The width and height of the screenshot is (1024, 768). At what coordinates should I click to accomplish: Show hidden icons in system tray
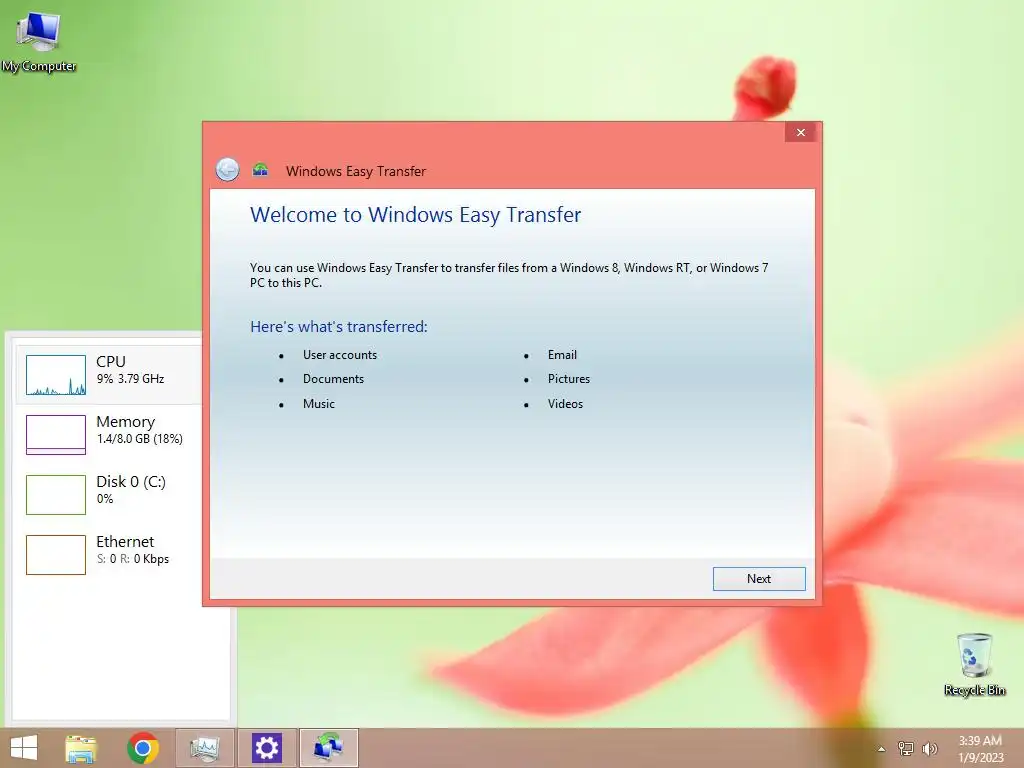pos(881,749)
